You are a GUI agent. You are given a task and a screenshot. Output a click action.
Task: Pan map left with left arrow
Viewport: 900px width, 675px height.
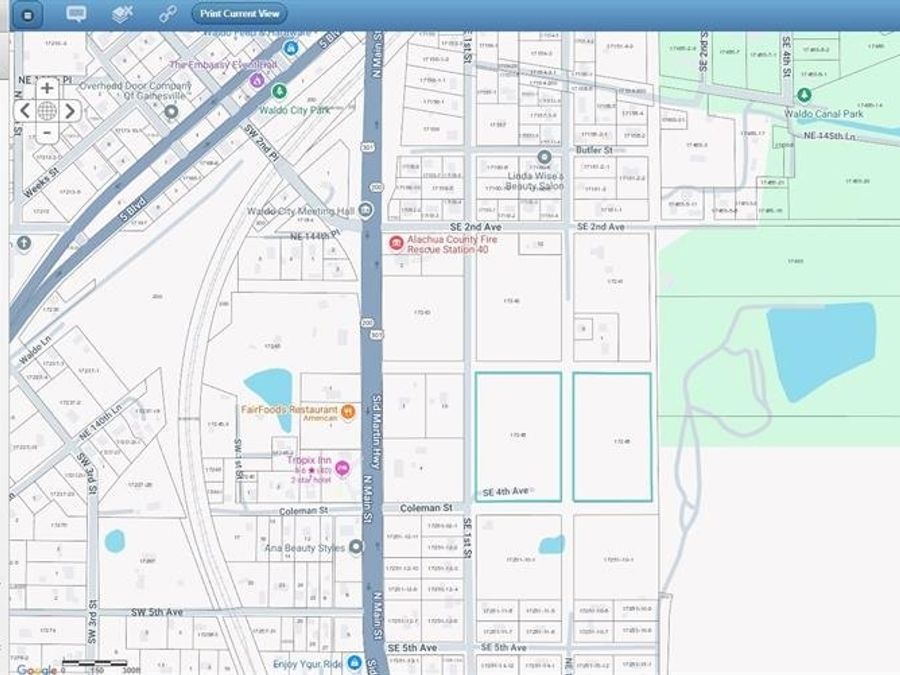tap(24, 110)
